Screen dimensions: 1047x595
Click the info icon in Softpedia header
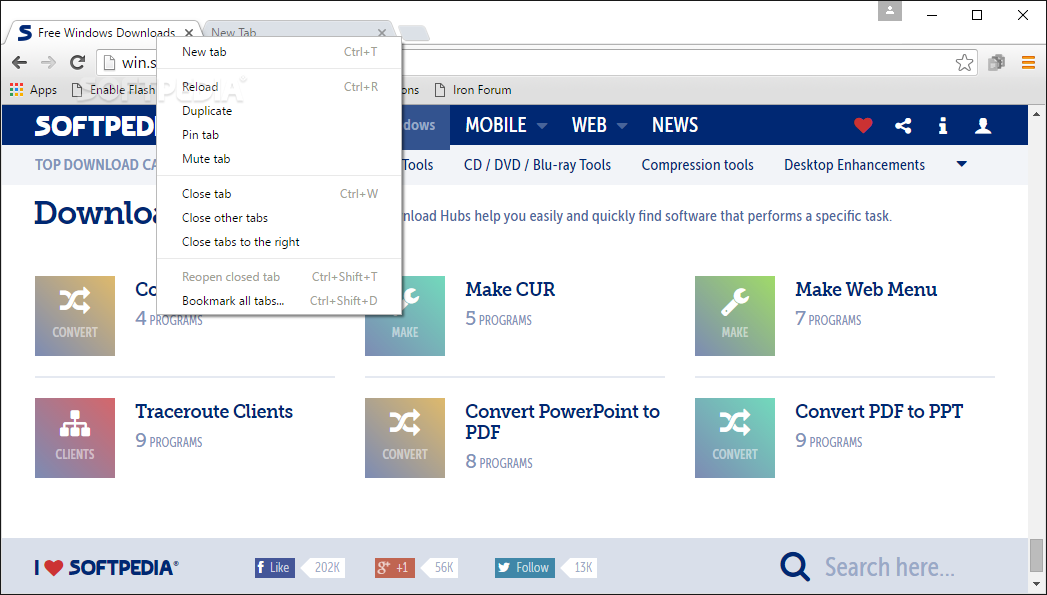coord(943,125)
